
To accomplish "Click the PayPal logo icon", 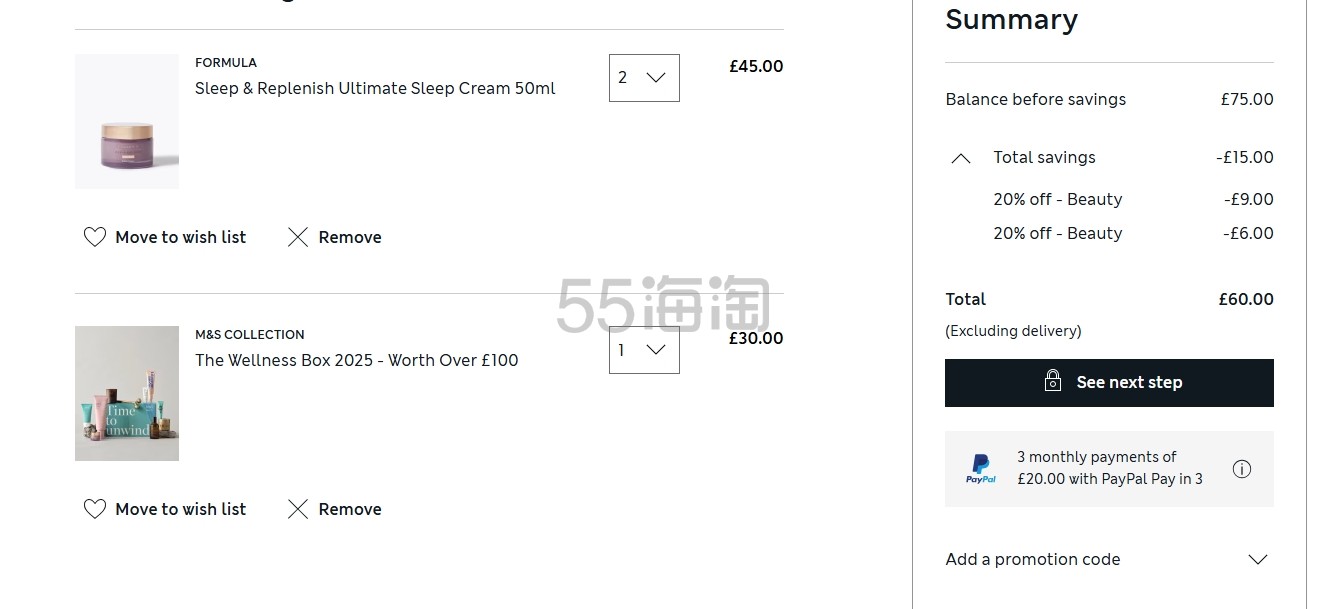I will coord(981,468).
